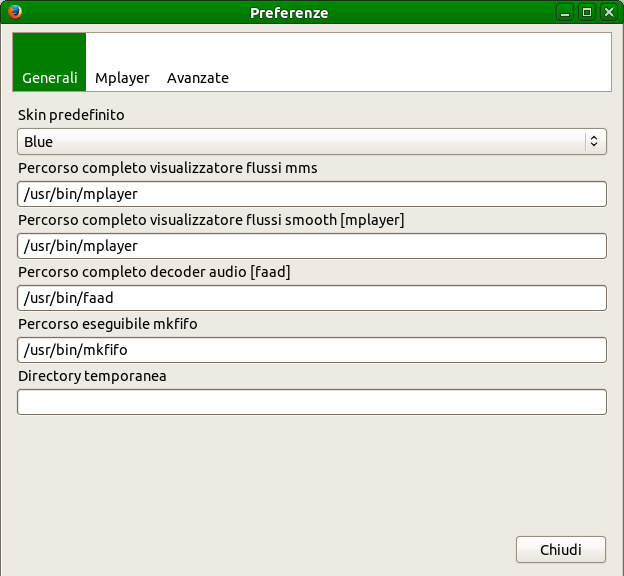This screenshot has height=576, width=624.
Task: Switch to the Generali tab
Action: 49,77
